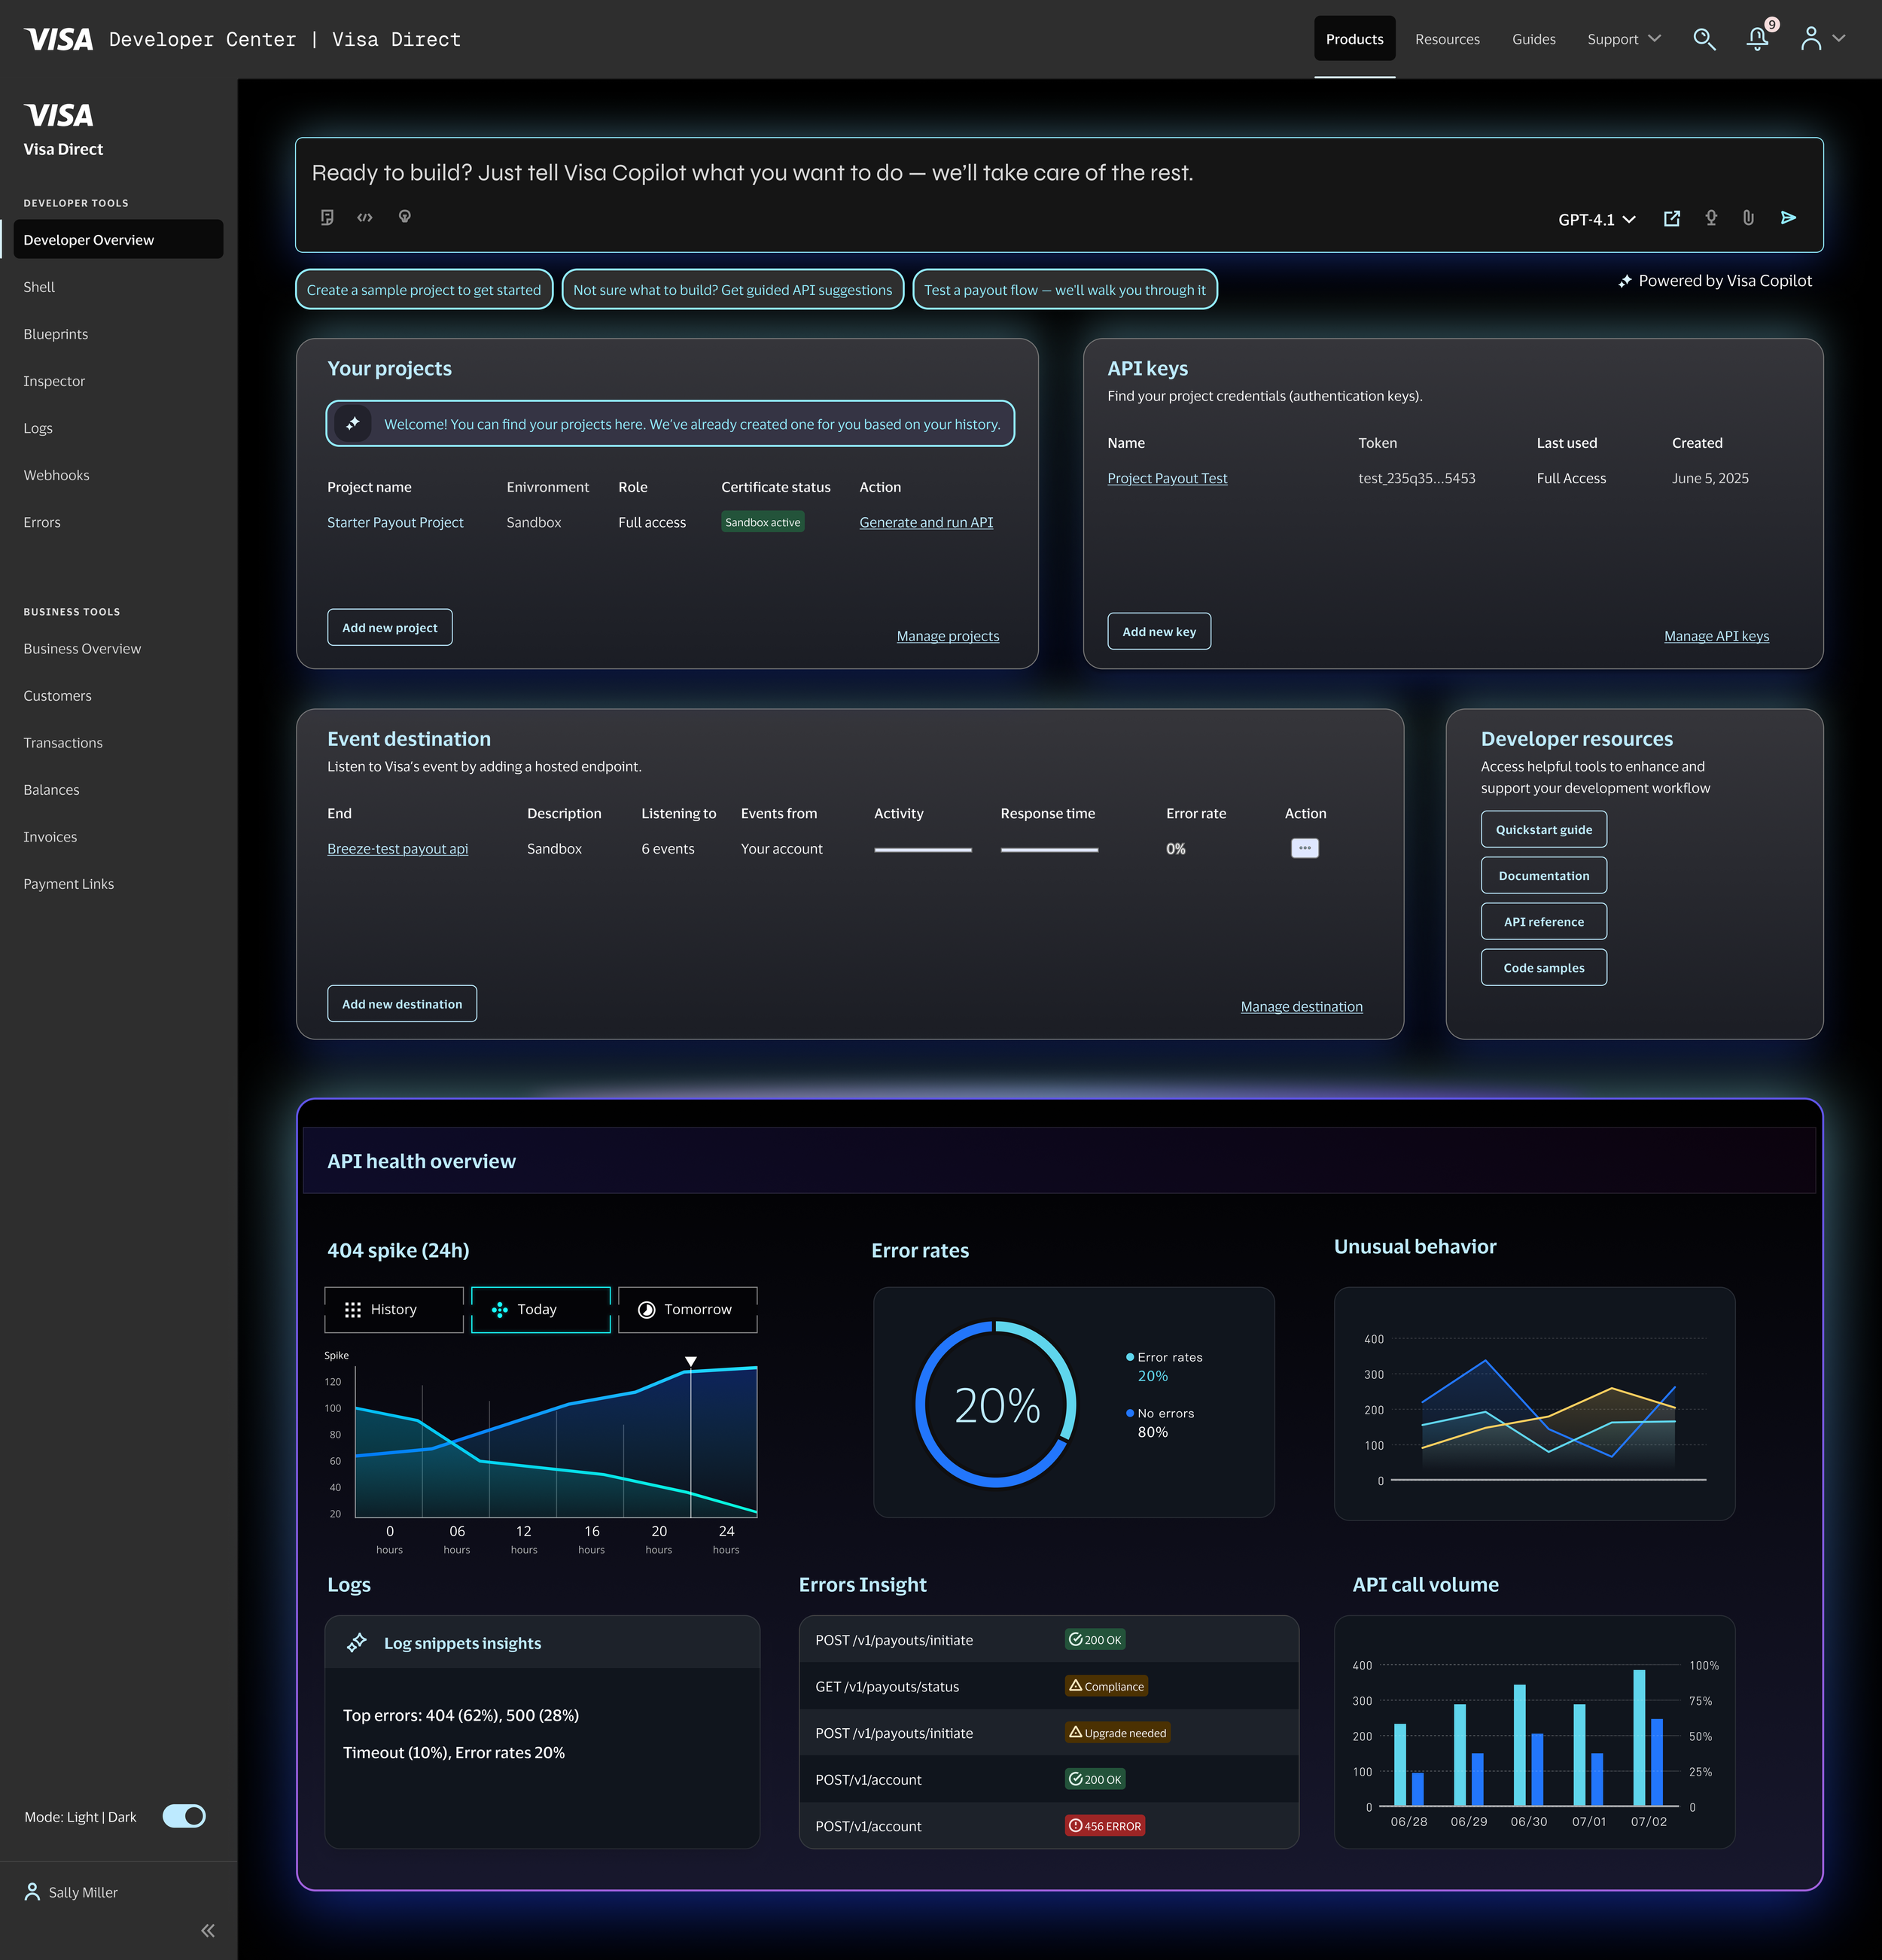Open Webhooks in the Developer Tools sidebar

56,475
